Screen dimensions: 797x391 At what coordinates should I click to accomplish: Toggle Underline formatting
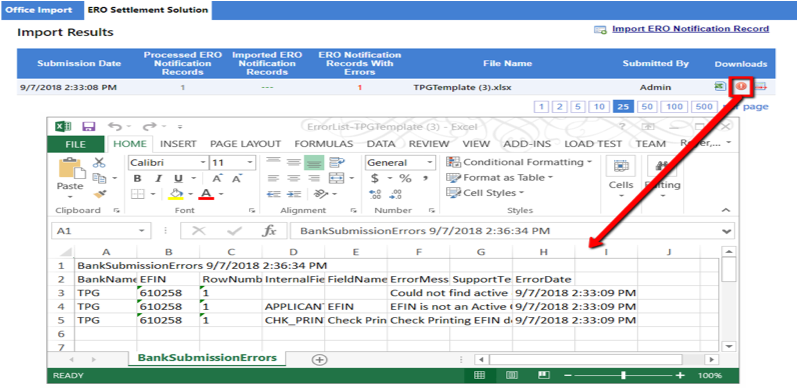click(x=178, y=178)
